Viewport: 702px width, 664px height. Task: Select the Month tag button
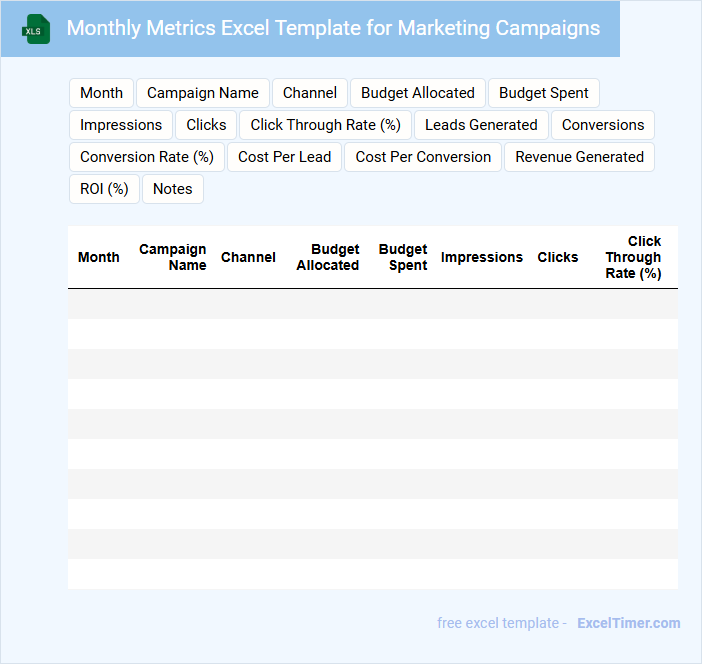101,93
